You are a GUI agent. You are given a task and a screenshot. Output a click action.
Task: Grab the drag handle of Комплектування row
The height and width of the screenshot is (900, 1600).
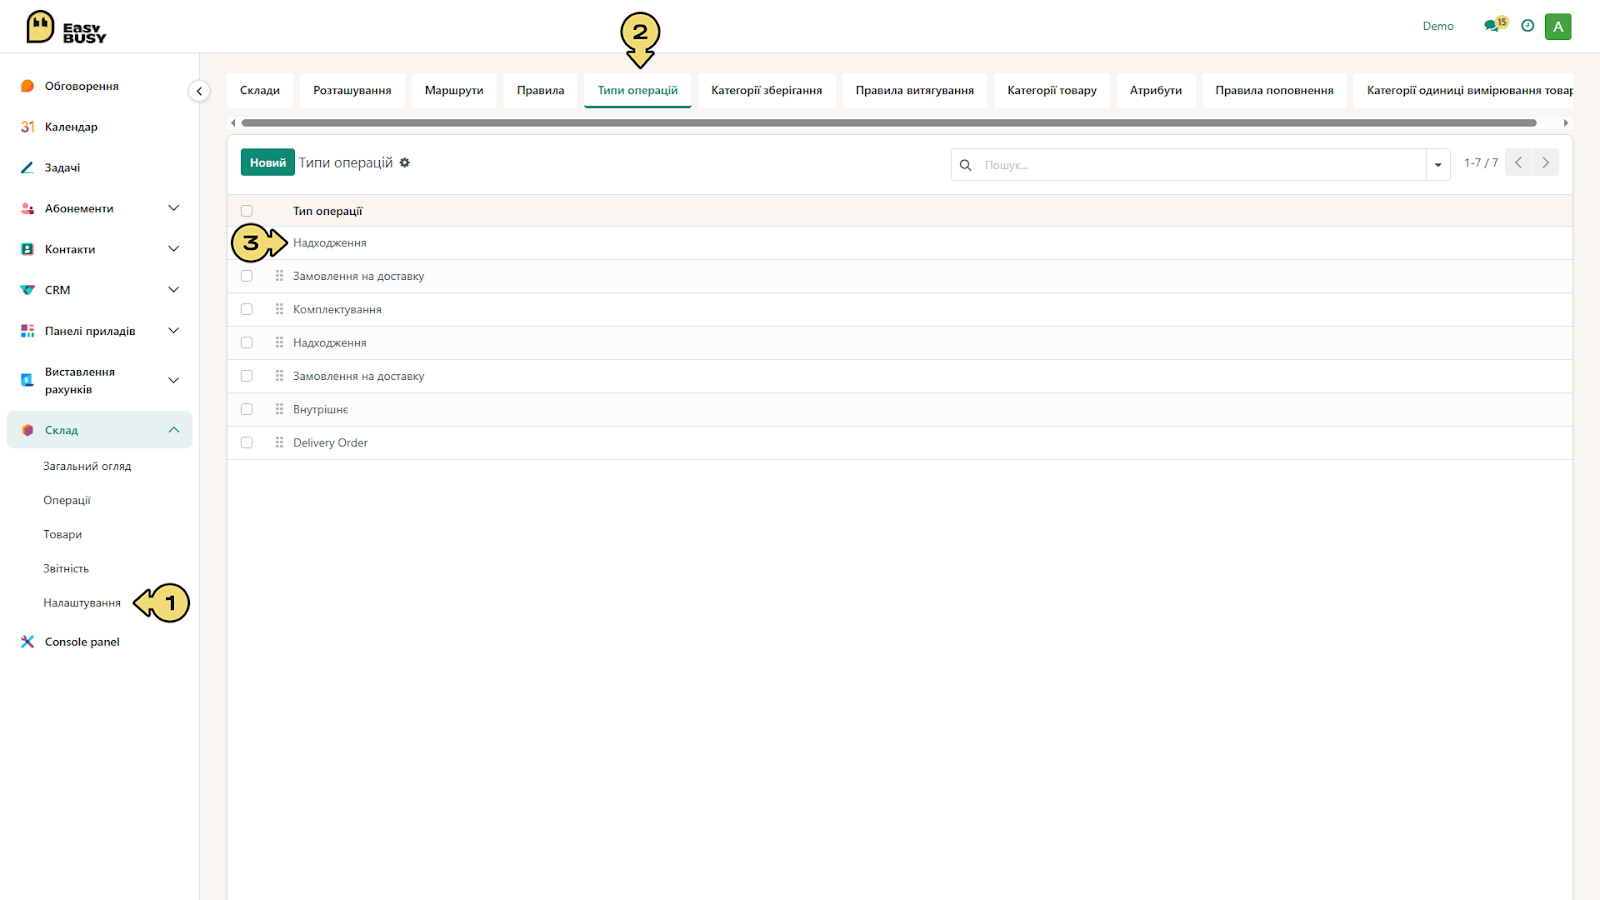pos(279,309)
